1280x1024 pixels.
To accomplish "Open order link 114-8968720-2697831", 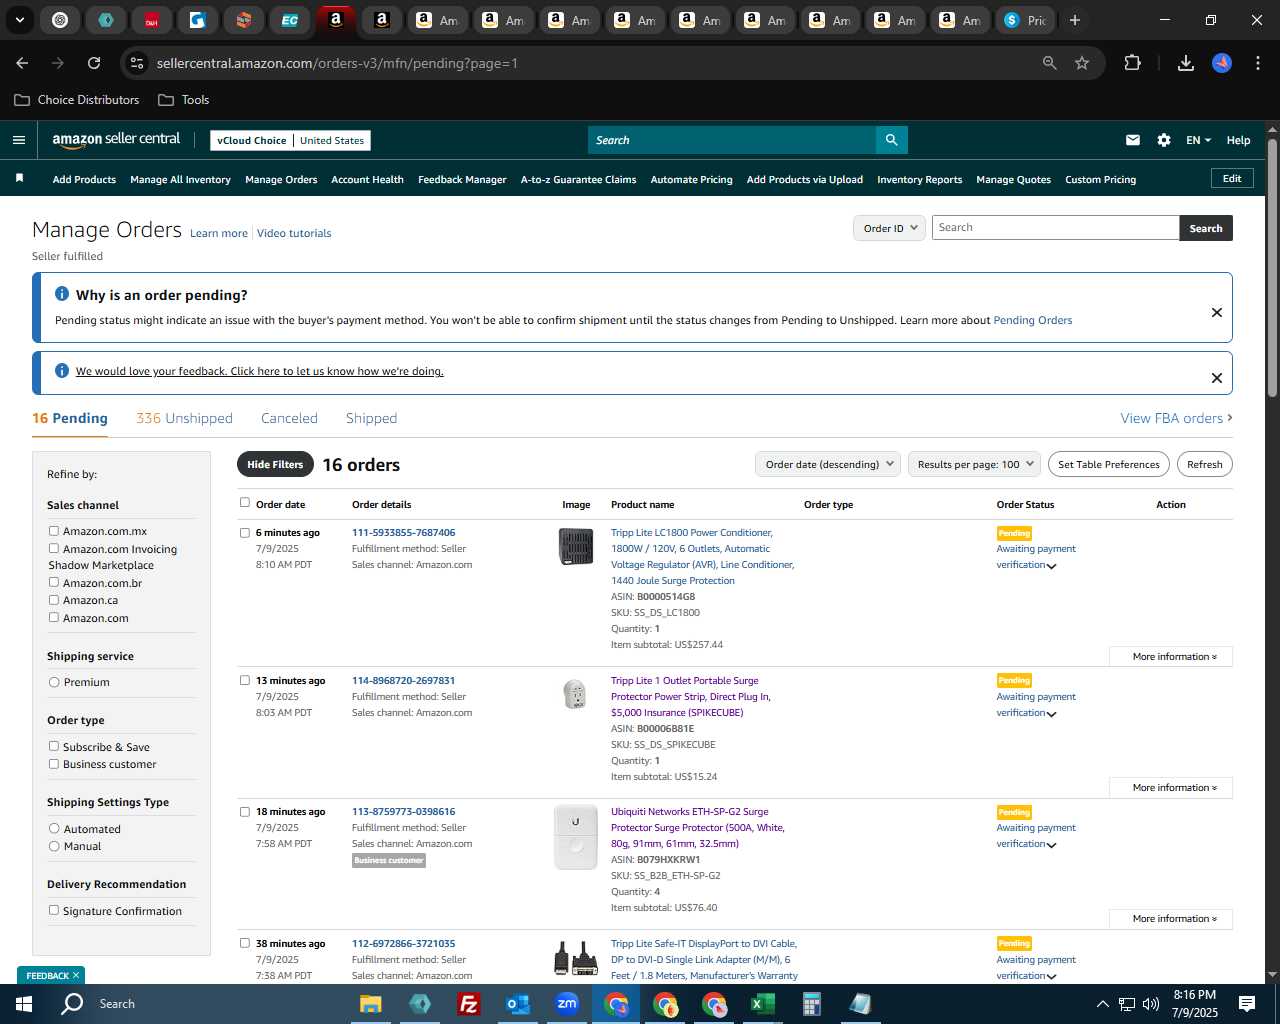I will 403,680.
